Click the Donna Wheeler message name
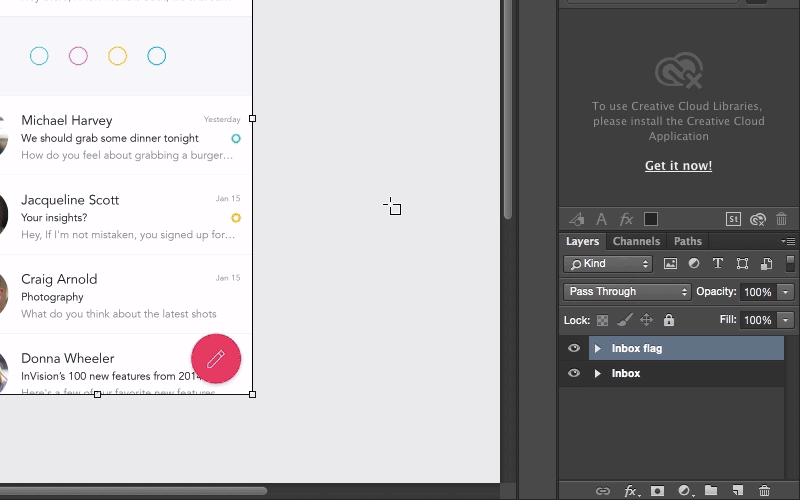The width and height of the screenshot is (800, 500). (68, 358)
